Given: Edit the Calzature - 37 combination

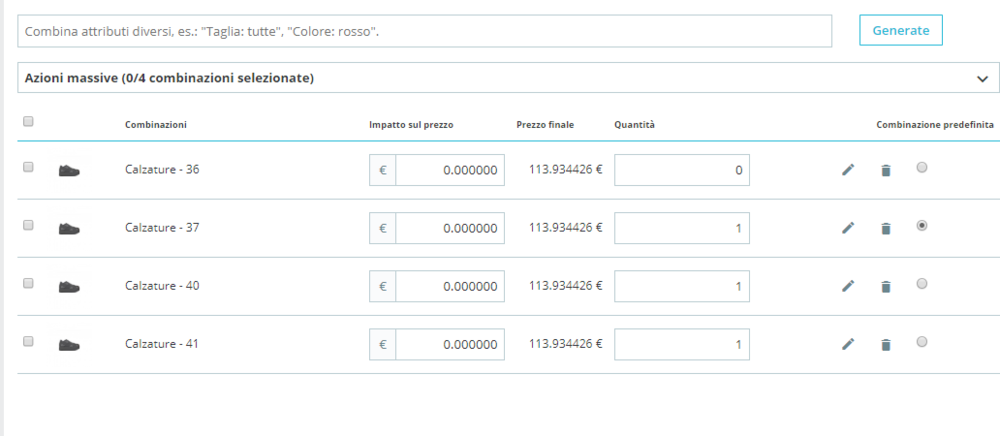Looking at the screenshot, I should (848, 228).
